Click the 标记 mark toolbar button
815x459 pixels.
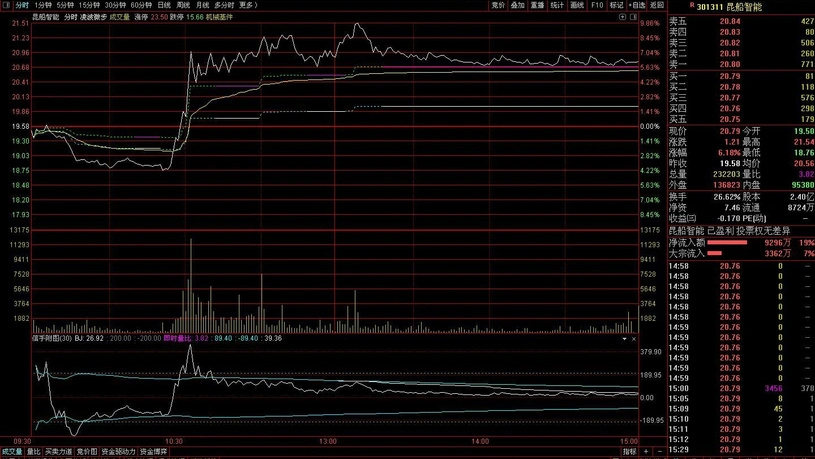click(x=616, y=5)
